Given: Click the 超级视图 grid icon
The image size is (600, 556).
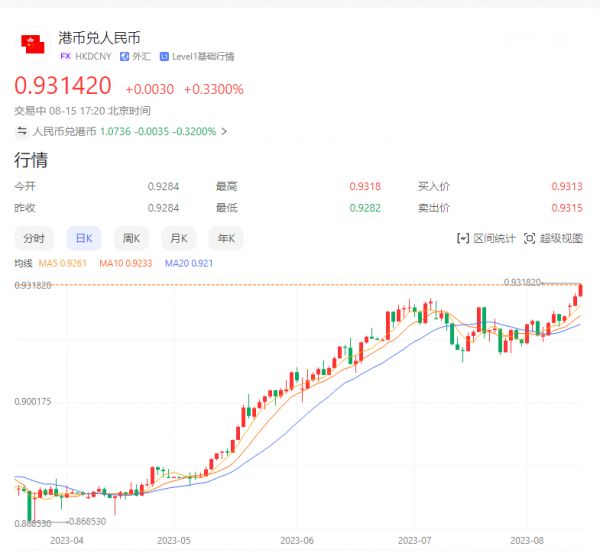Looking at the screenshot, I should [530, 238].
